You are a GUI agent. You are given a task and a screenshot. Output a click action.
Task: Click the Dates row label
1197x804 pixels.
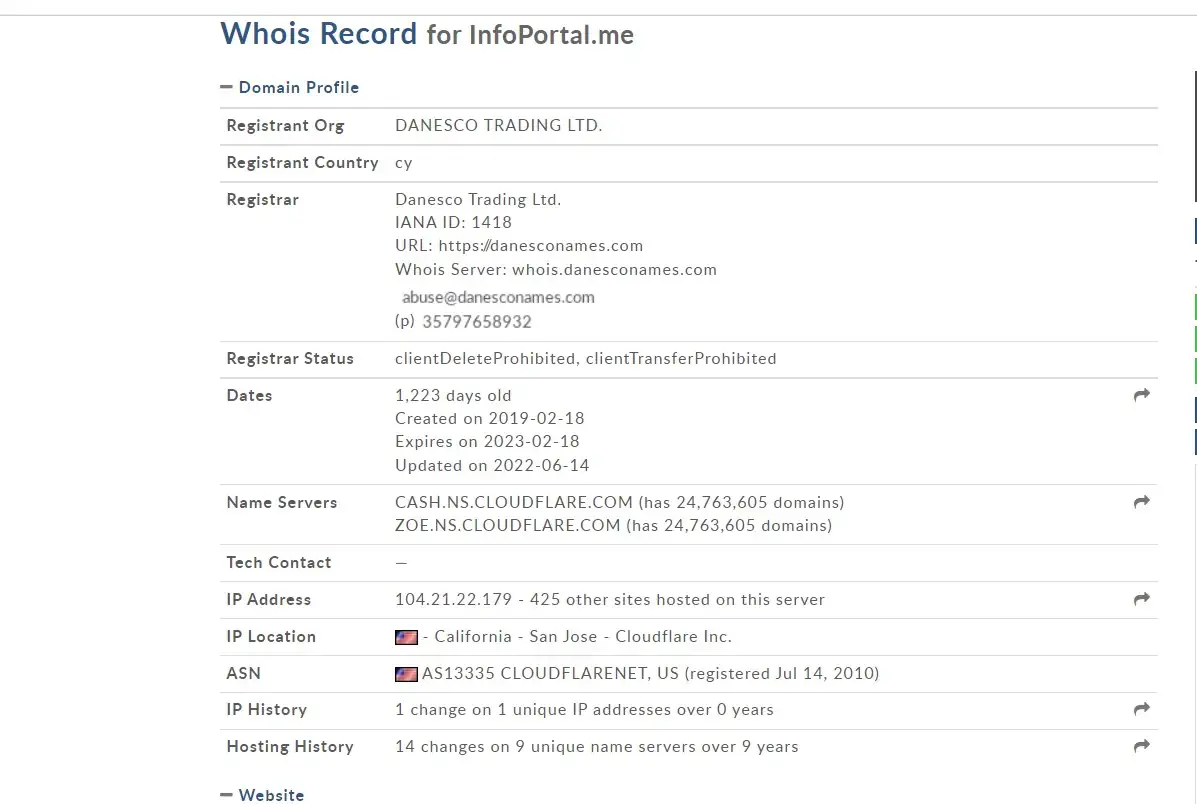250,396
